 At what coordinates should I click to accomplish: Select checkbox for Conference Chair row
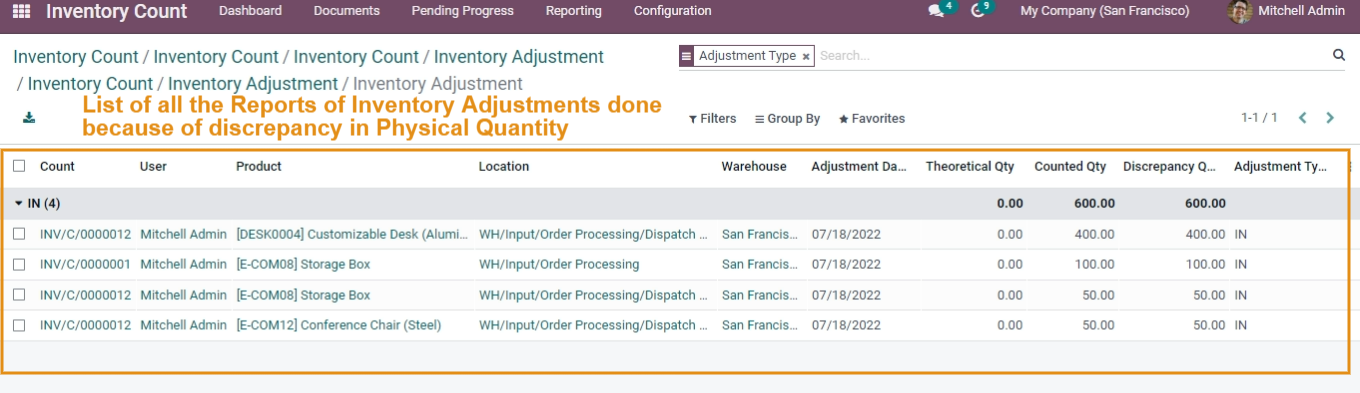pos(19,325)
